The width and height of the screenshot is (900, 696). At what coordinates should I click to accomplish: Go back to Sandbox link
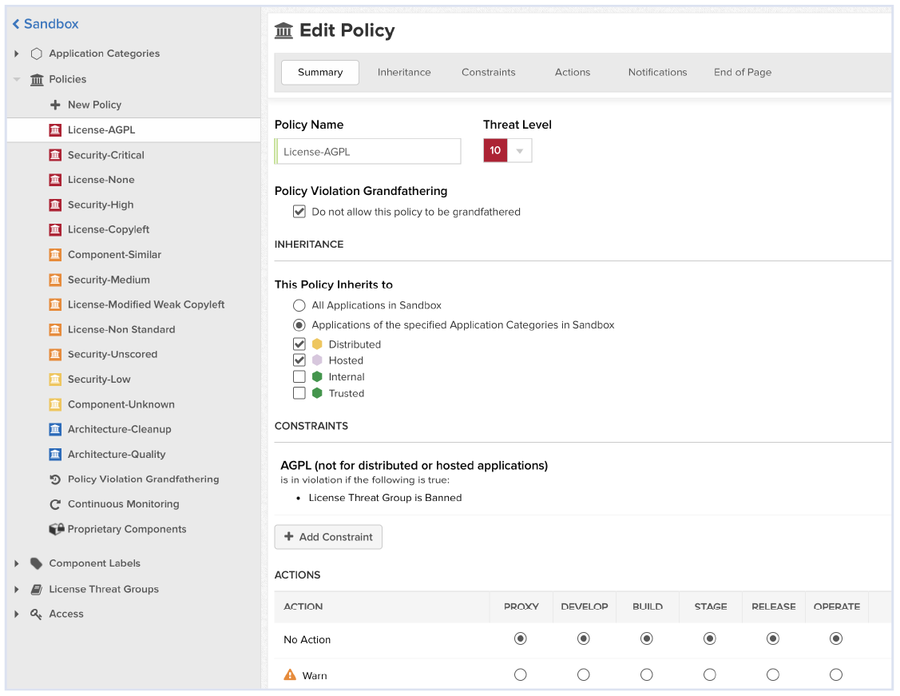pos(45,24)
